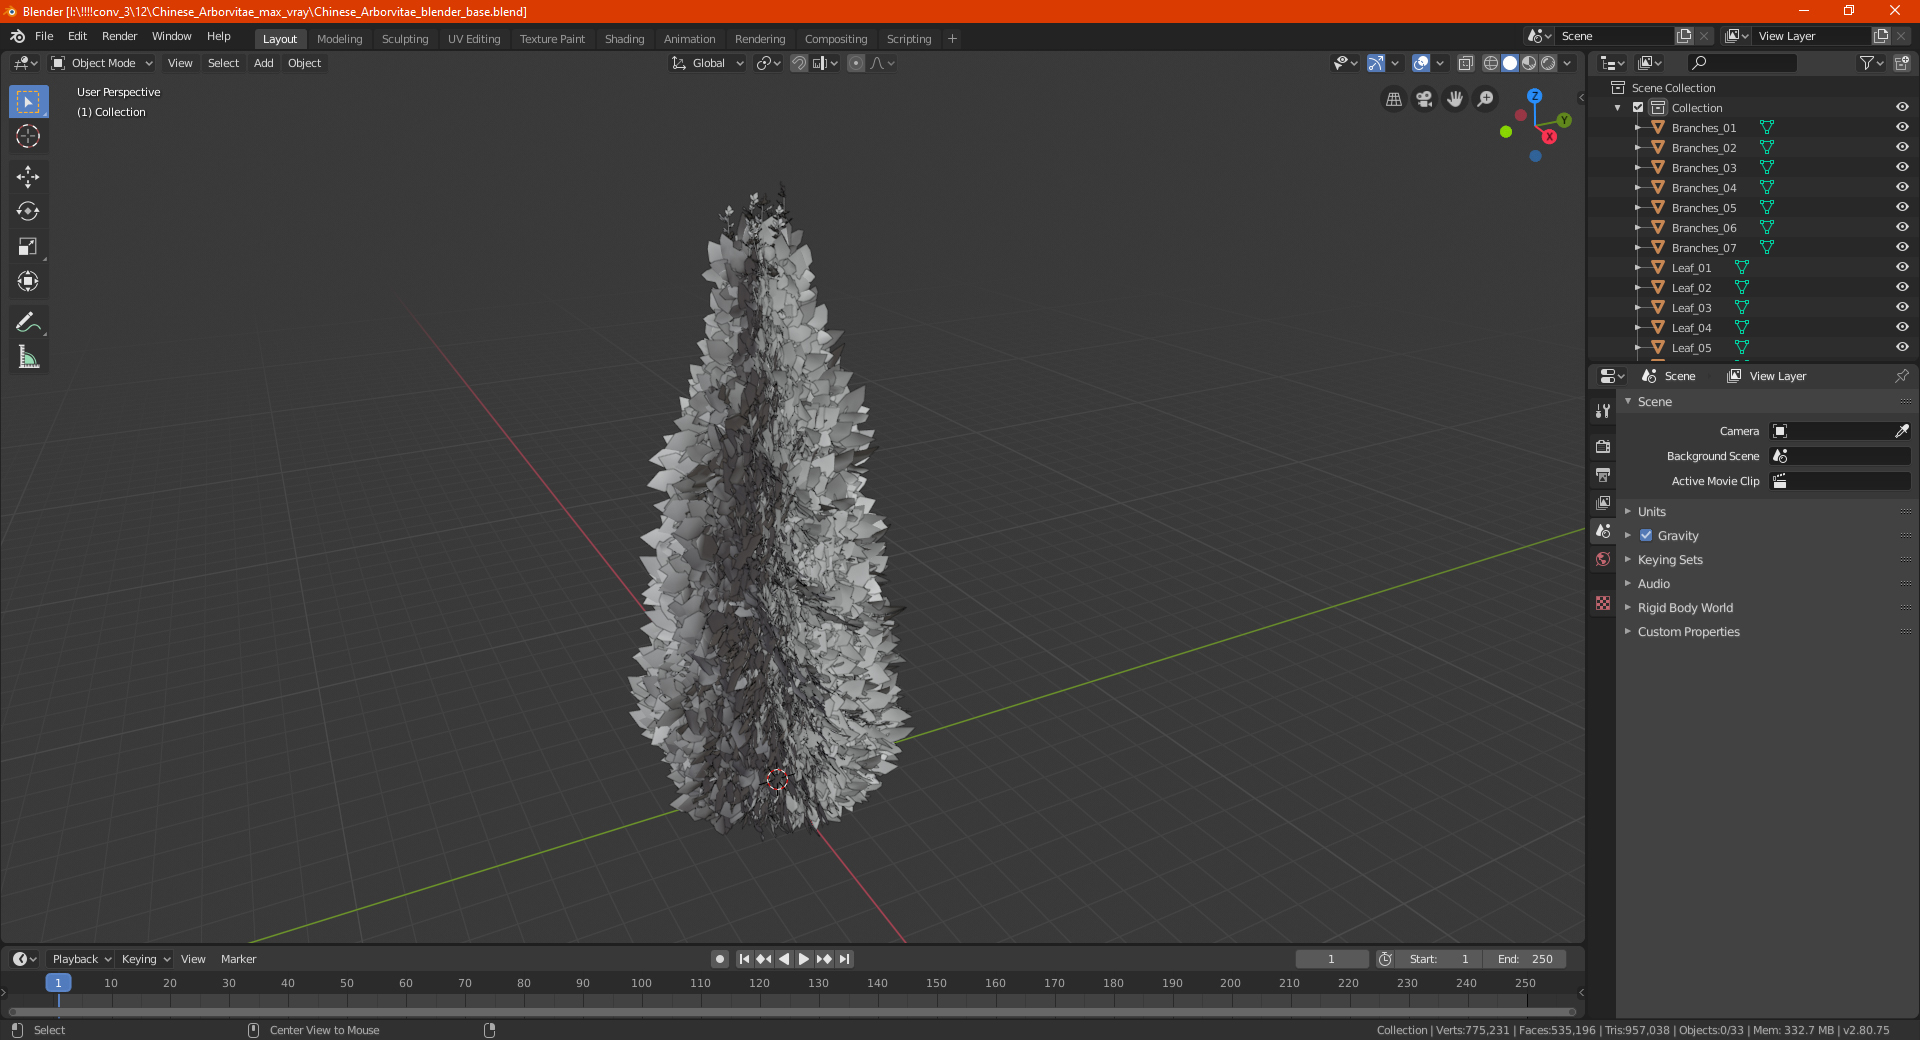Pick camera object with eyedropper
The width and height of the screenshot is (1920, 1040).
click(1901, 431)
